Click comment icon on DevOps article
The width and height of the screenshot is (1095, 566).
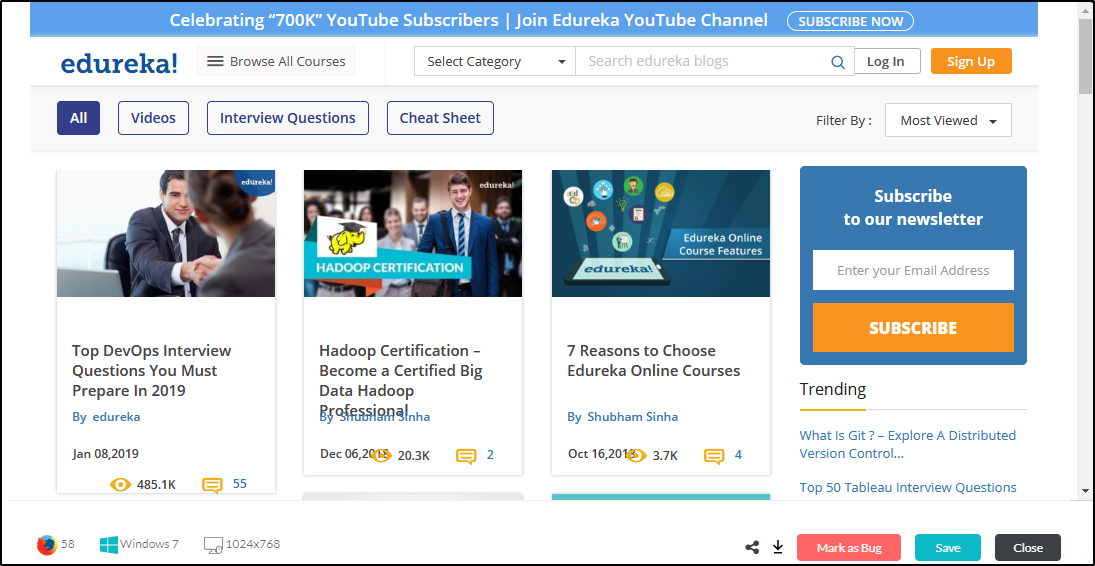[x=212, y=485]
